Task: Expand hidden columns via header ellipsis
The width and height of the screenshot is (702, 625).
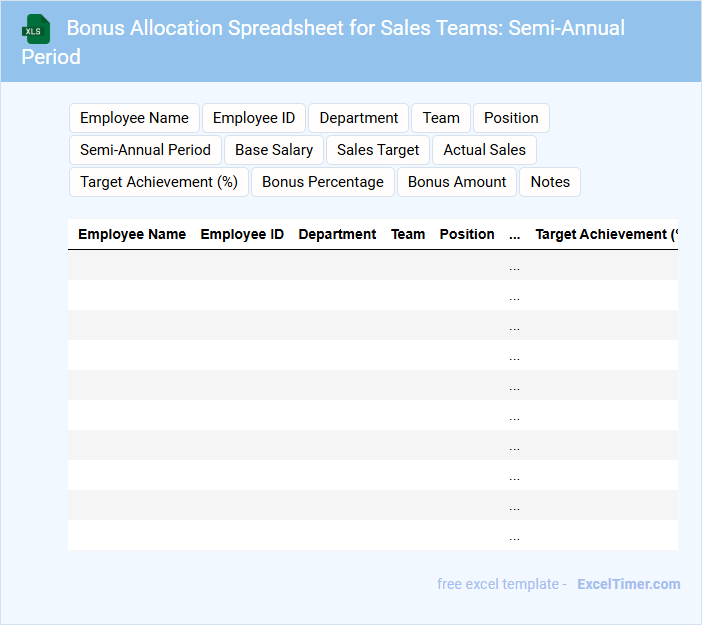Action: tap(514, 234)
